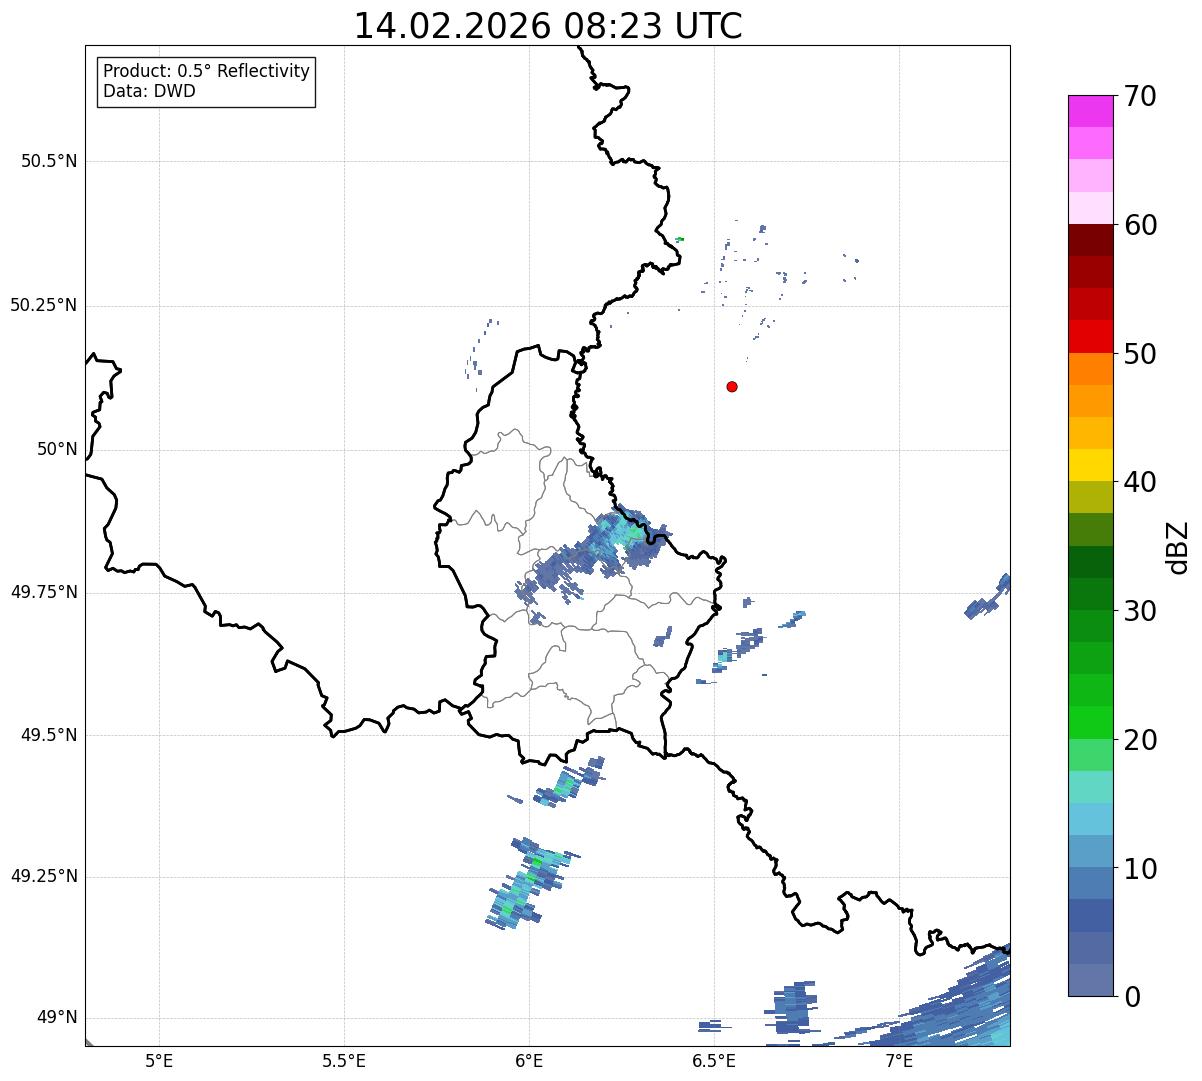Screen dimensions: 1202x1081
Task: Click the yellow colorbar segment above 40
Action: click(x=1090, y=465)
